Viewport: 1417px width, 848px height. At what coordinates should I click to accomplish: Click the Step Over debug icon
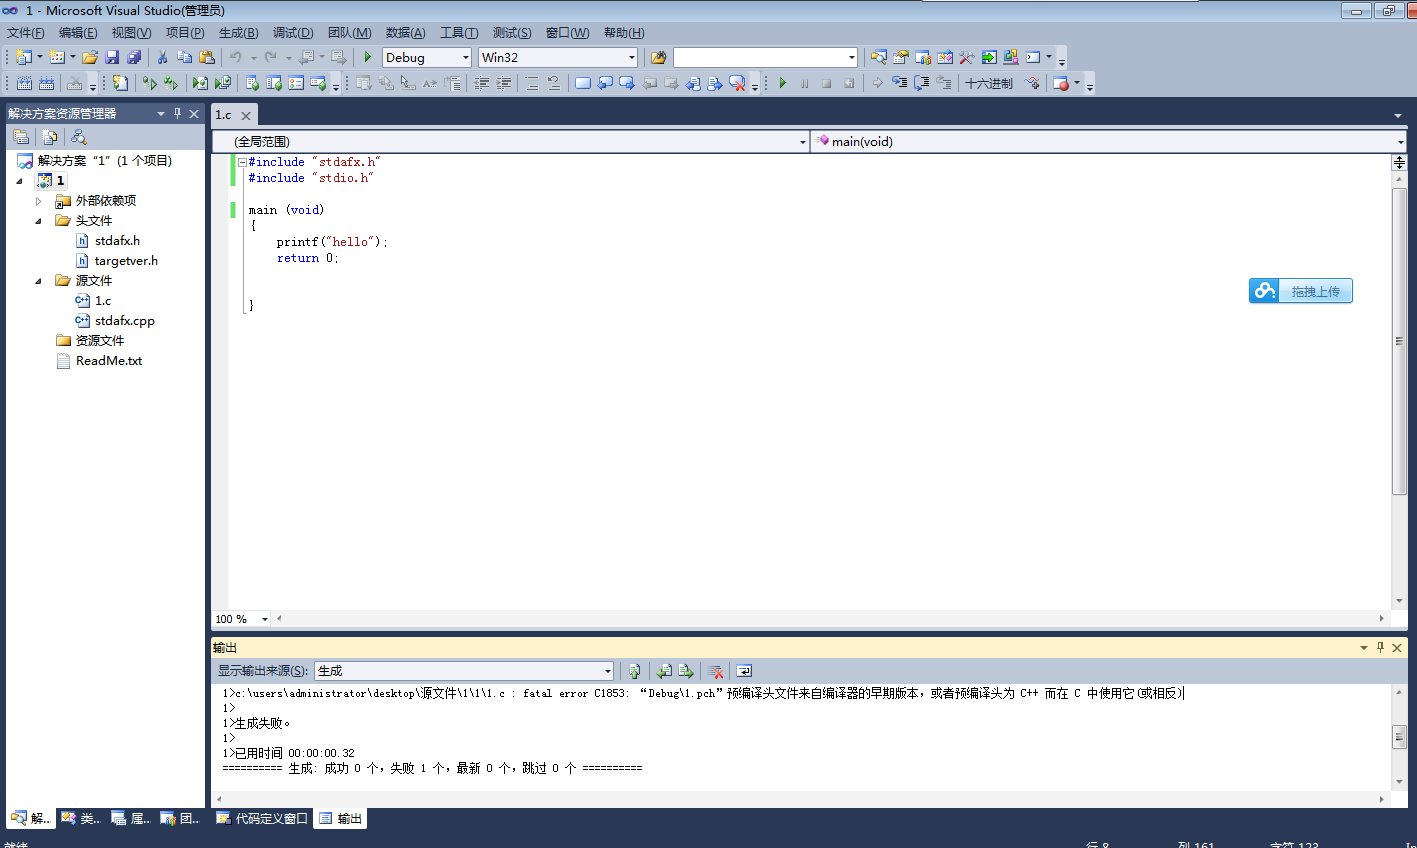click(921, 83)
